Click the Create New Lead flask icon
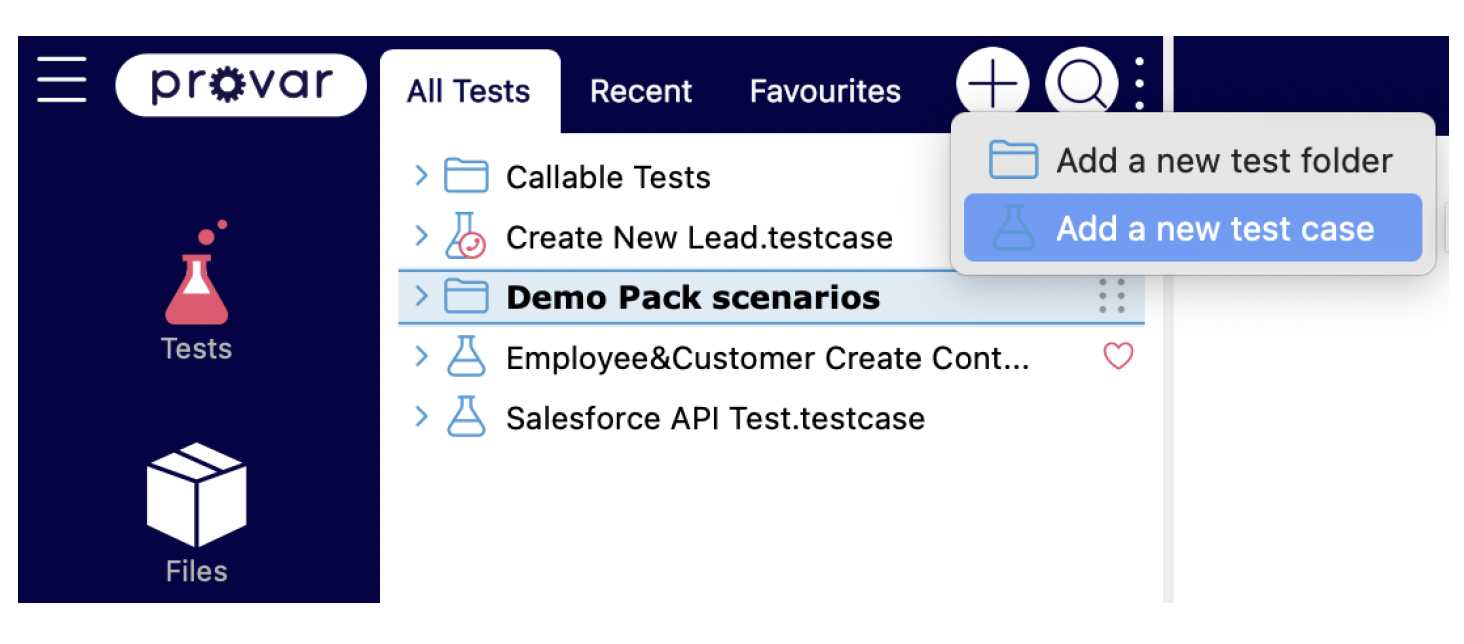The image size is (1464, 644). pyautogui.click(x=466, y=236)
